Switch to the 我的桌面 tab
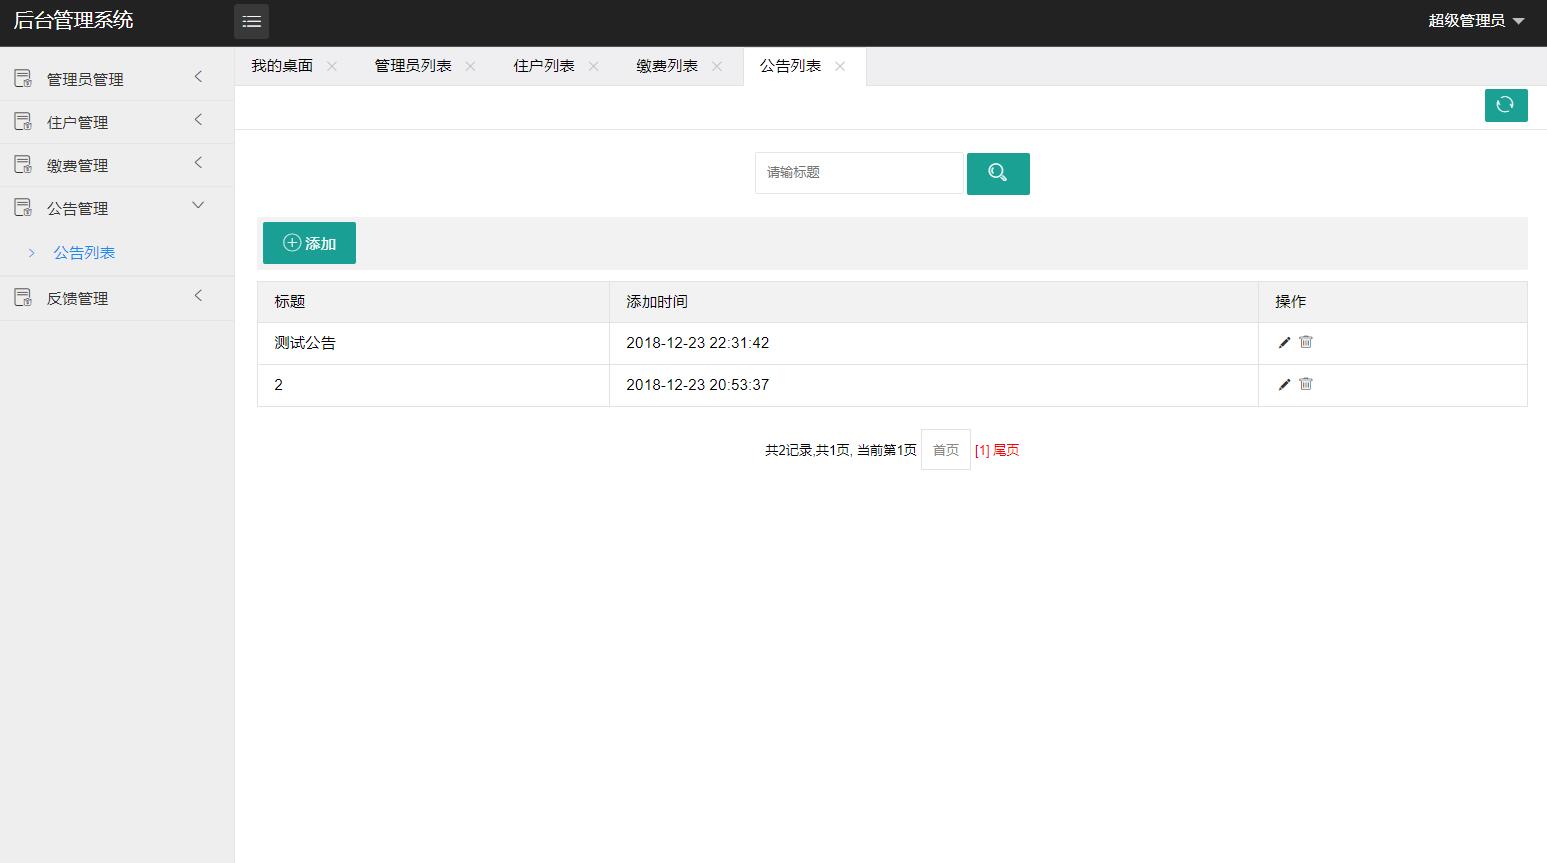The height and width of the screenshot is (863, 1547). 281,66
